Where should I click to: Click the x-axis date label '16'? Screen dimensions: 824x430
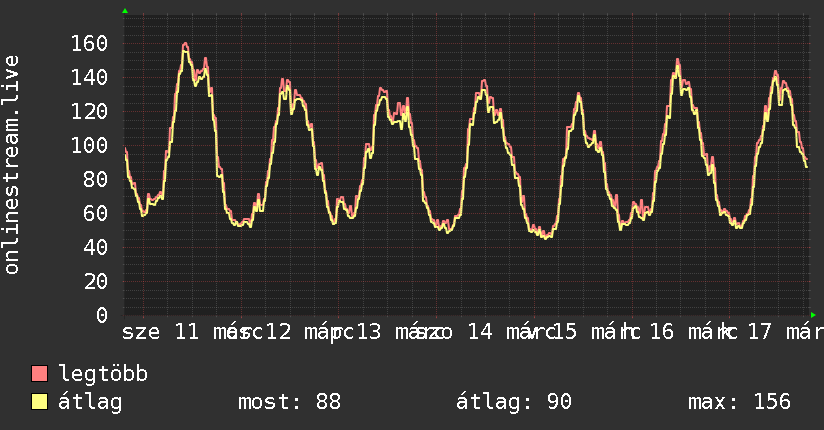[662, 332]
